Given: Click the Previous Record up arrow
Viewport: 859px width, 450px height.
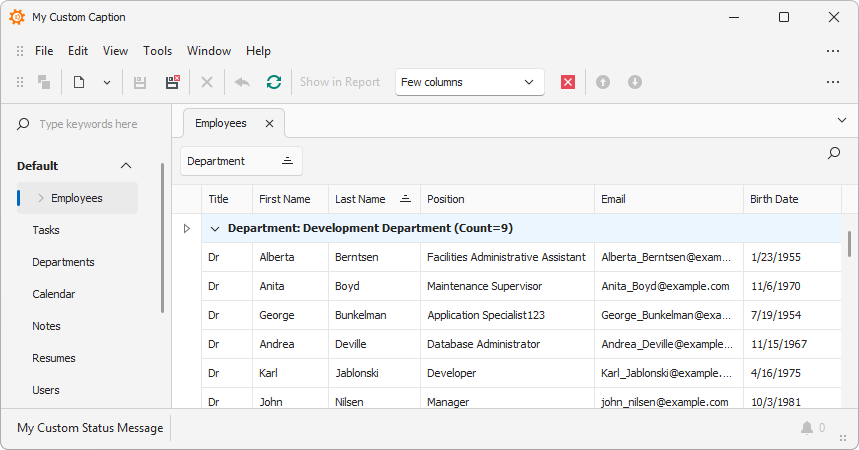Looking at the screenshot, I should click(x=603, y=82).
